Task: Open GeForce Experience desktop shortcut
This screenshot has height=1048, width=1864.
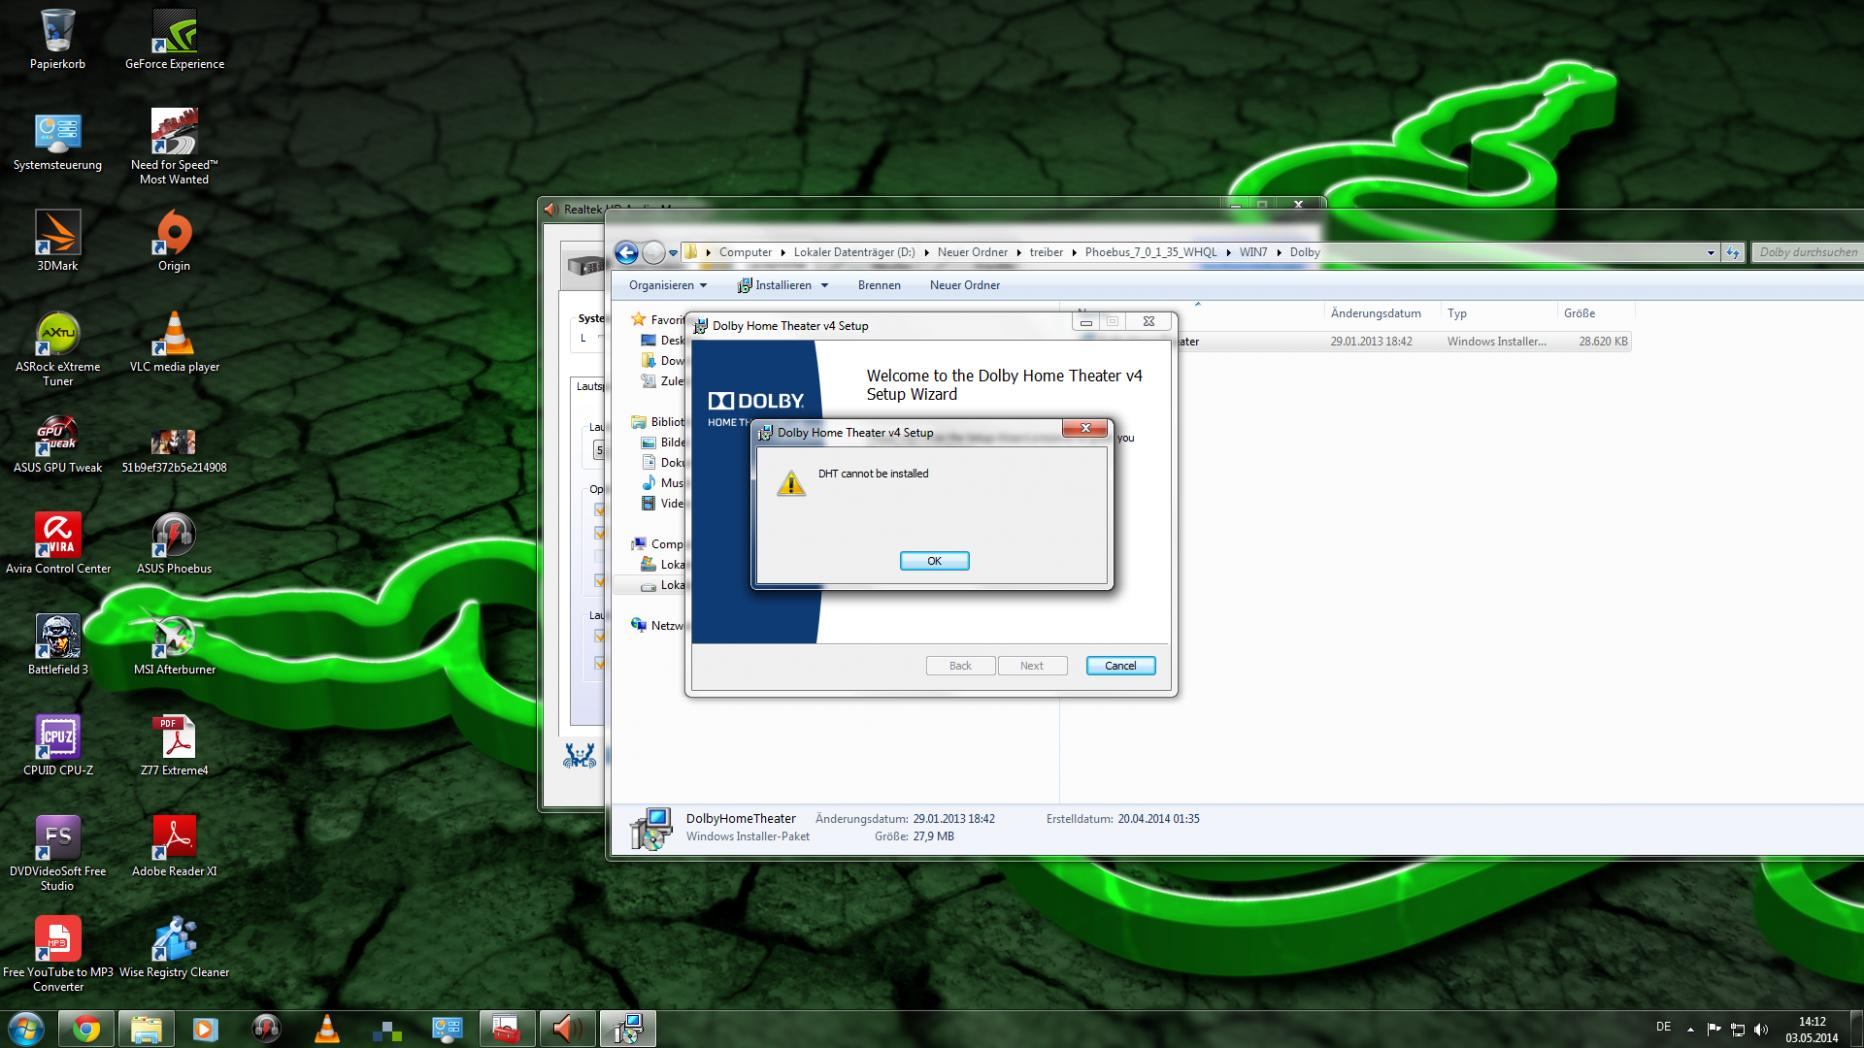Action: 174,40
